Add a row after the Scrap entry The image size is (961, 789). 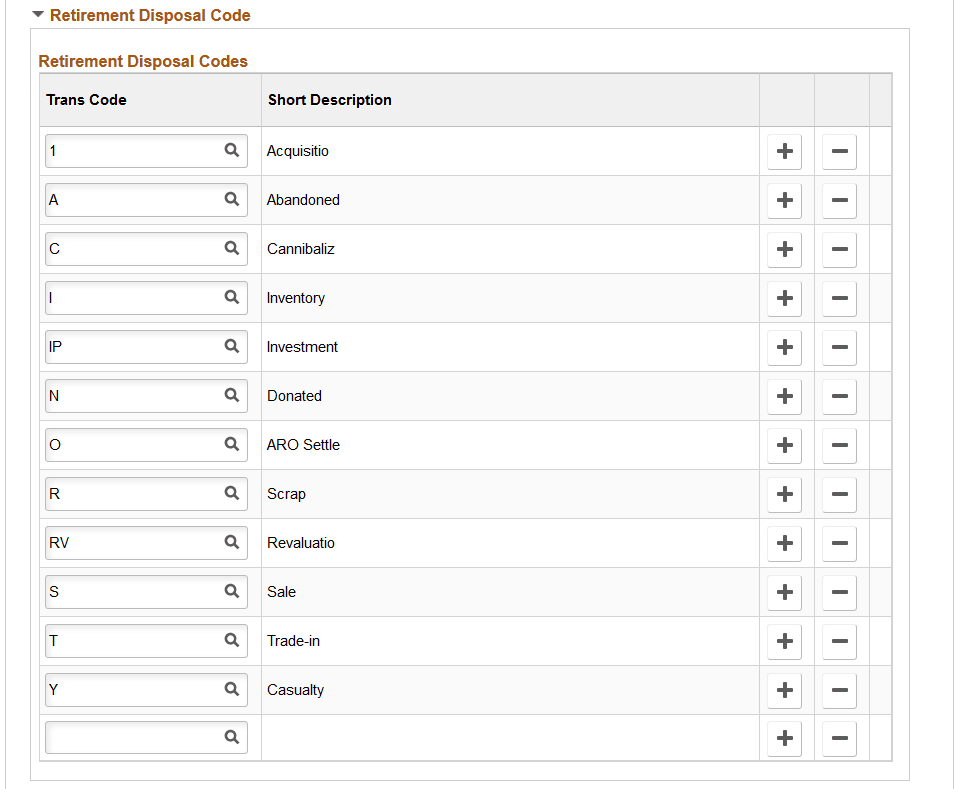pyautogui.click(x=784, y=494)
